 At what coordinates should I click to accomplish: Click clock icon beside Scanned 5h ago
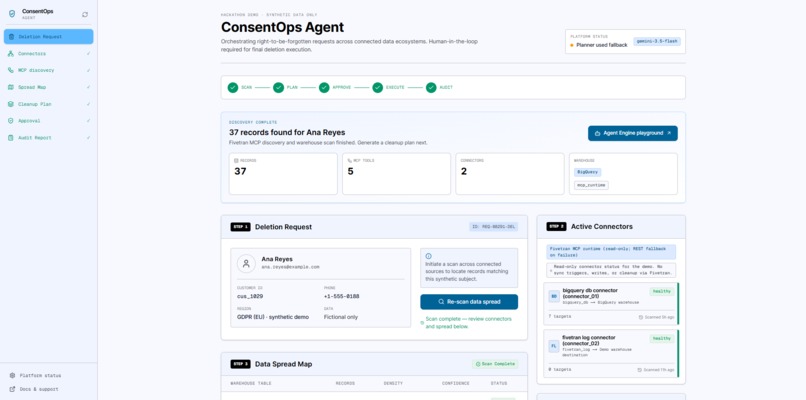click(x=640, y=317)
